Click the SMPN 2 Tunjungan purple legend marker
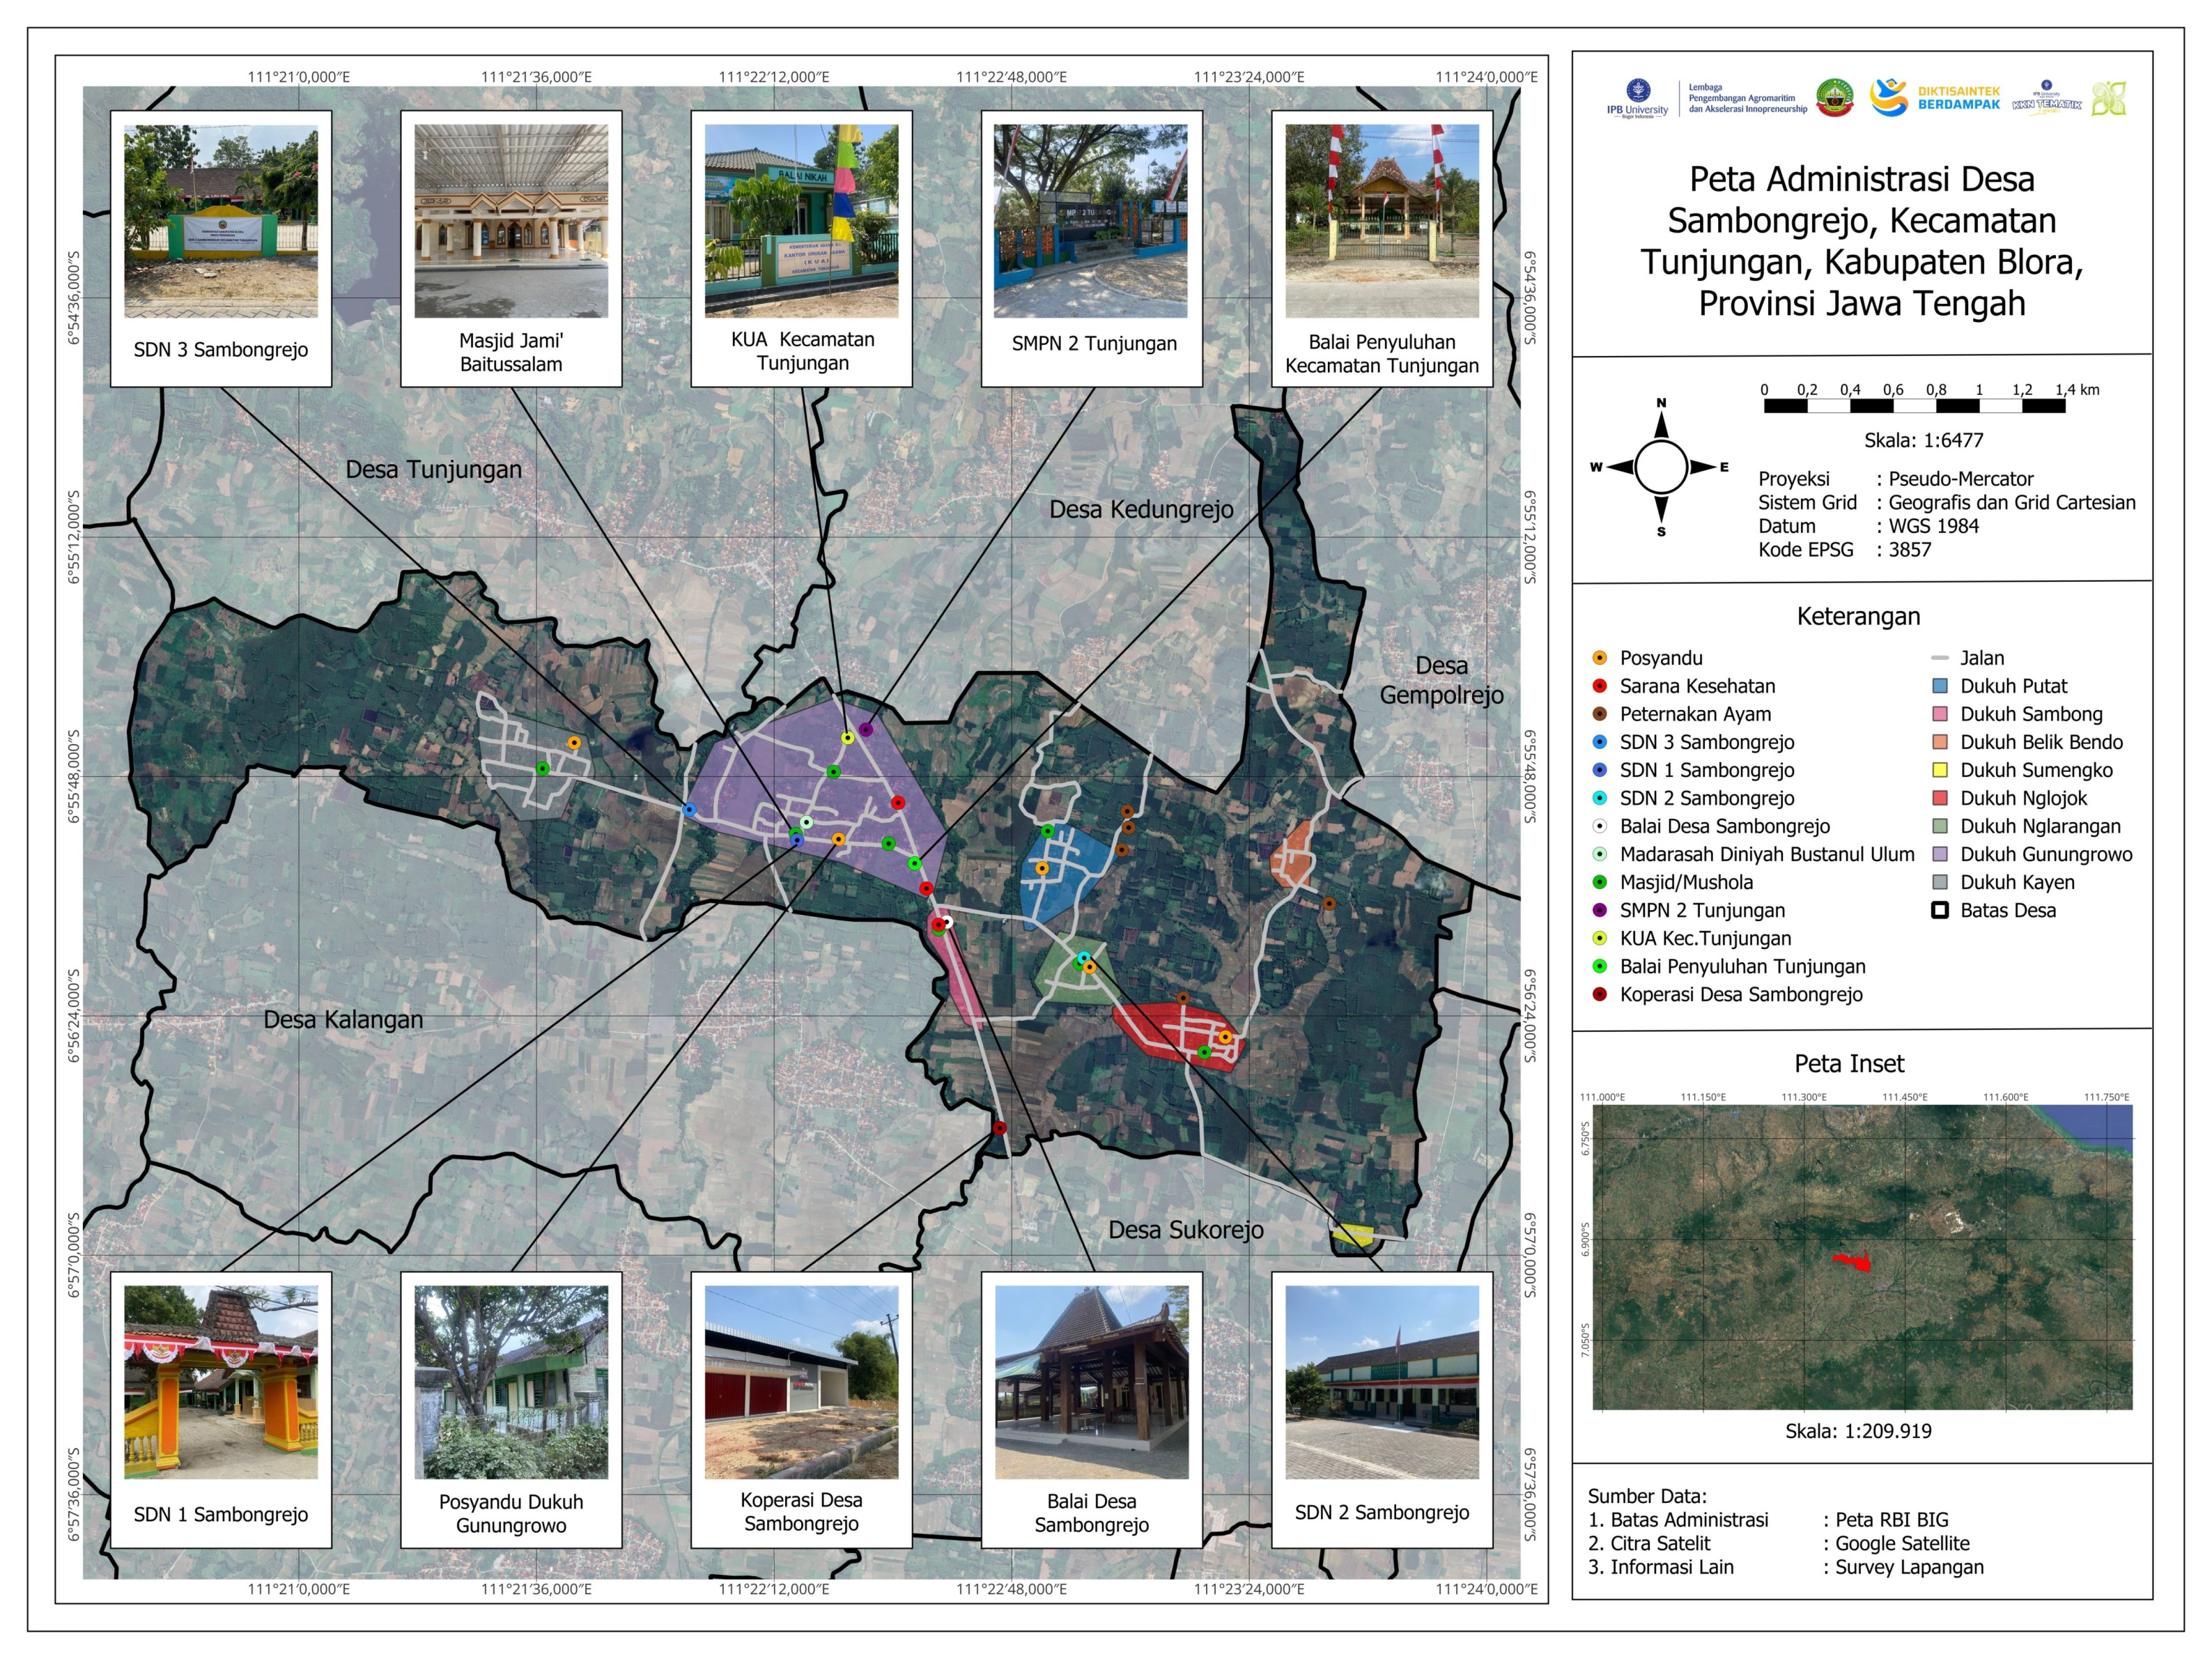 [x=1599, y=910]
